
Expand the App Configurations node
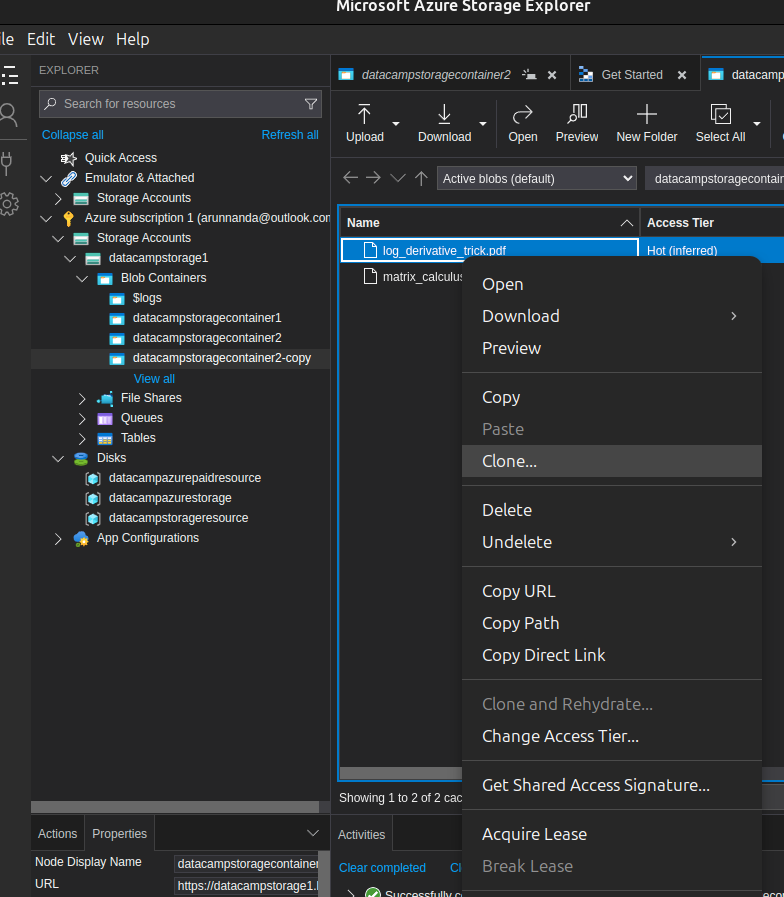pos(58,538)
